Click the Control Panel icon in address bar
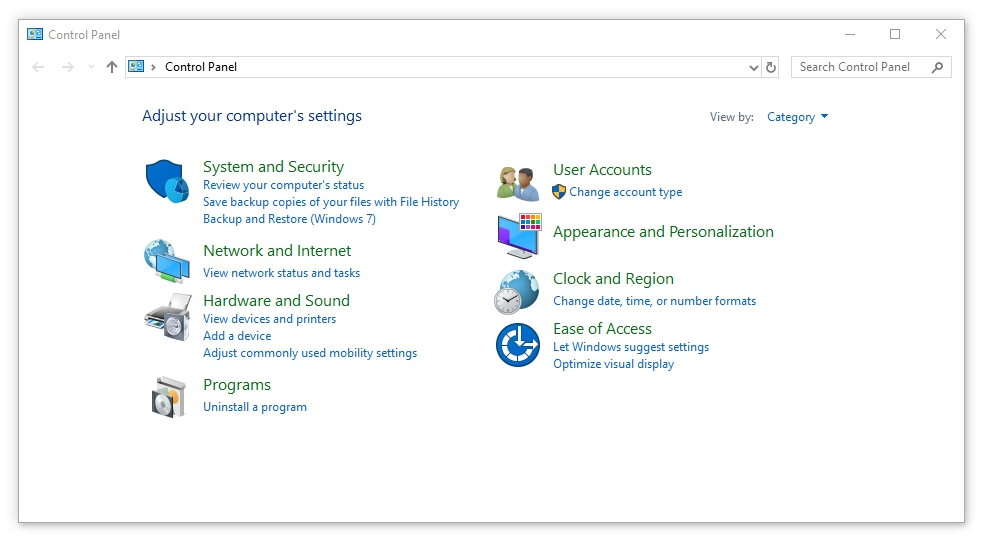The height and width of the screenshot is (543, 984). pyautogui.click(x=136, y=67)
